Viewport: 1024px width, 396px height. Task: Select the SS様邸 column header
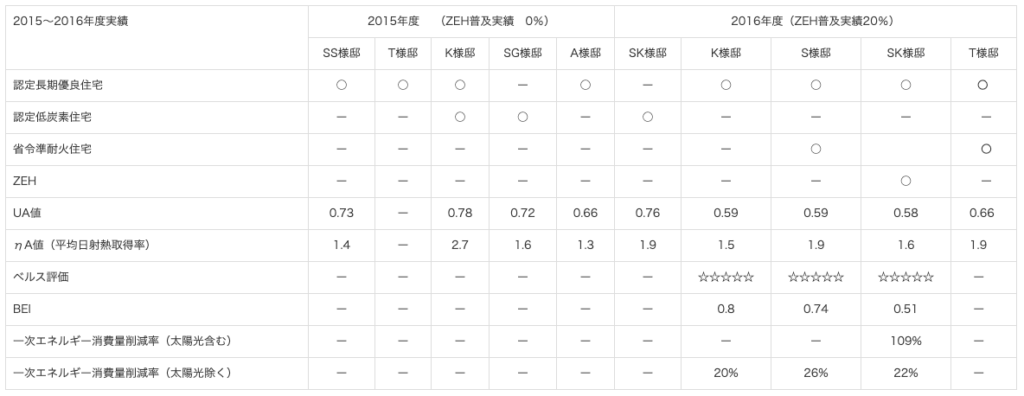[341, 54]
